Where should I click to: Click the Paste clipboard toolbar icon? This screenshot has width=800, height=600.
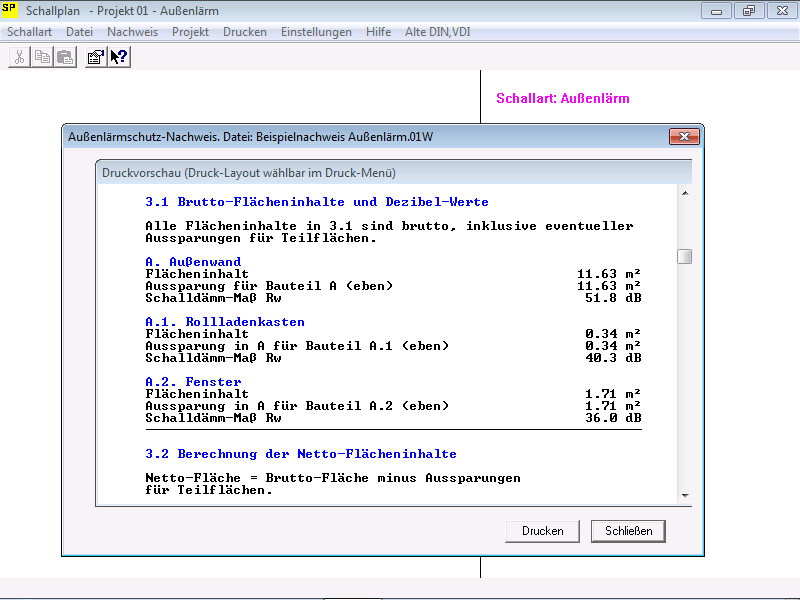tap(65, 57)
